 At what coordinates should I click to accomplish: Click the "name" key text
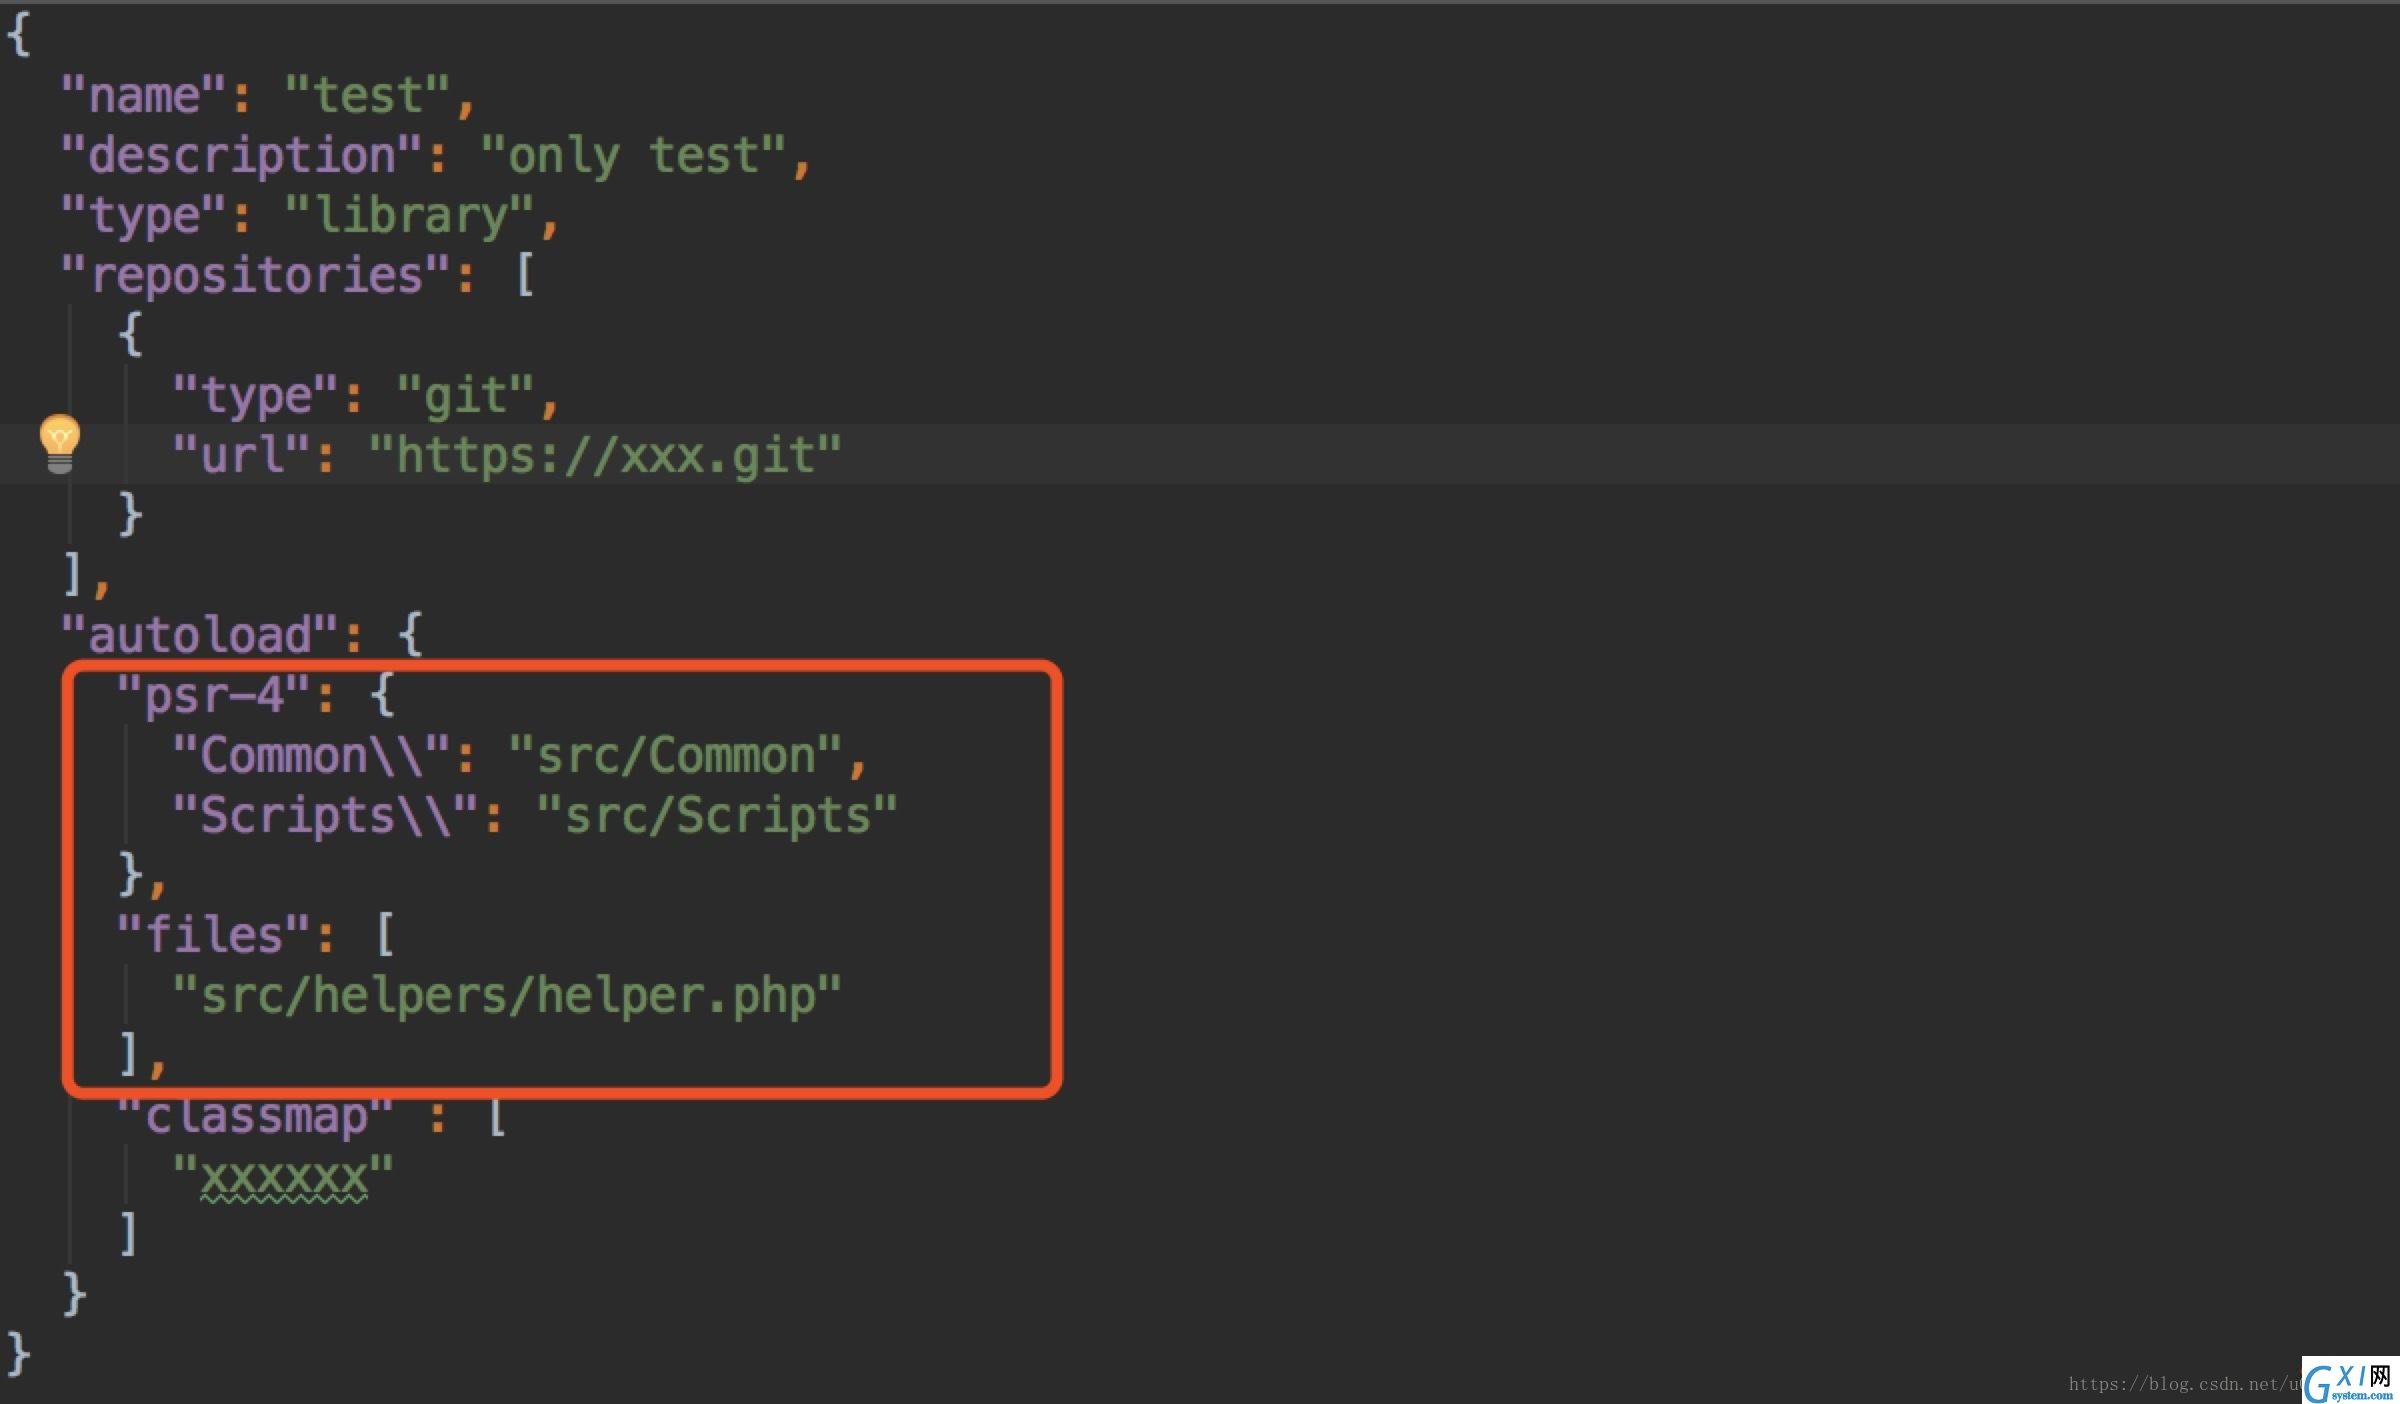point(143,96)
